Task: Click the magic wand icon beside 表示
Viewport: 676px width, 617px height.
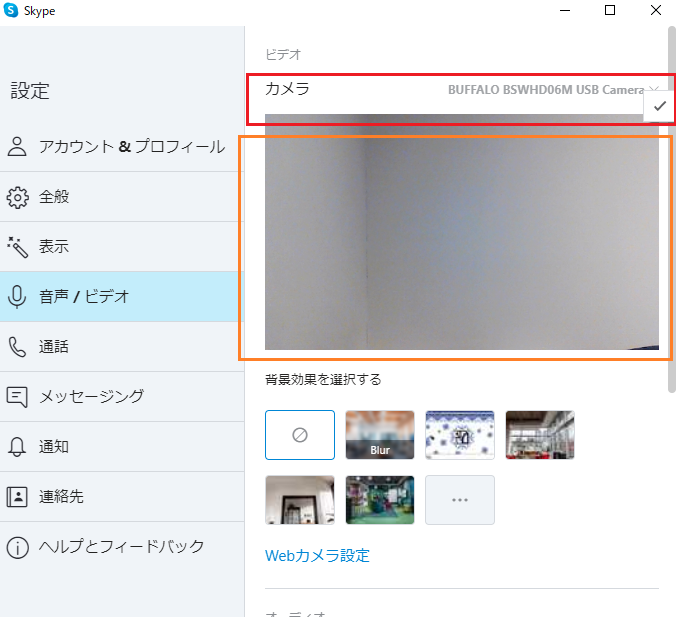Action: (17, 247)
